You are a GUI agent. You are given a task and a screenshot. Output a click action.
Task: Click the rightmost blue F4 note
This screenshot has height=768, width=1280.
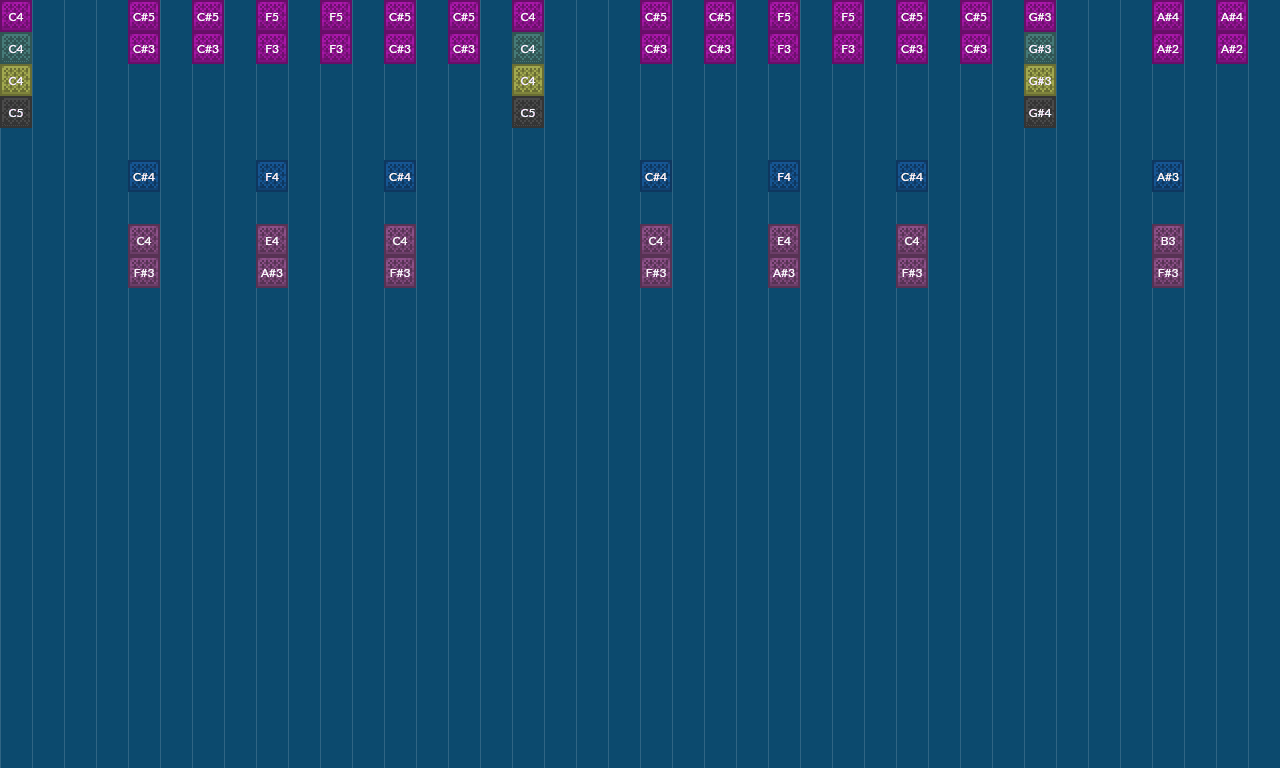784,177
